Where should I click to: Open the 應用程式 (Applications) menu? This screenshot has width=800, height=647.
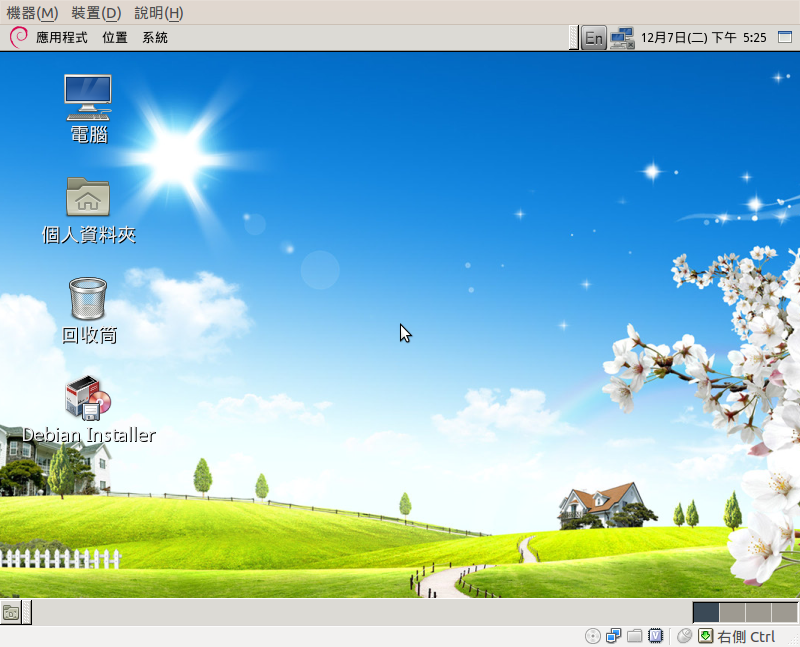click(x=61, y=38)
